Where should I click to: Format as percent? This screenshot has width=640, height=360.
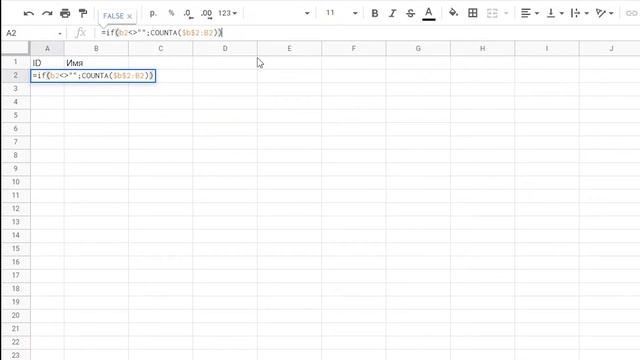171,13
